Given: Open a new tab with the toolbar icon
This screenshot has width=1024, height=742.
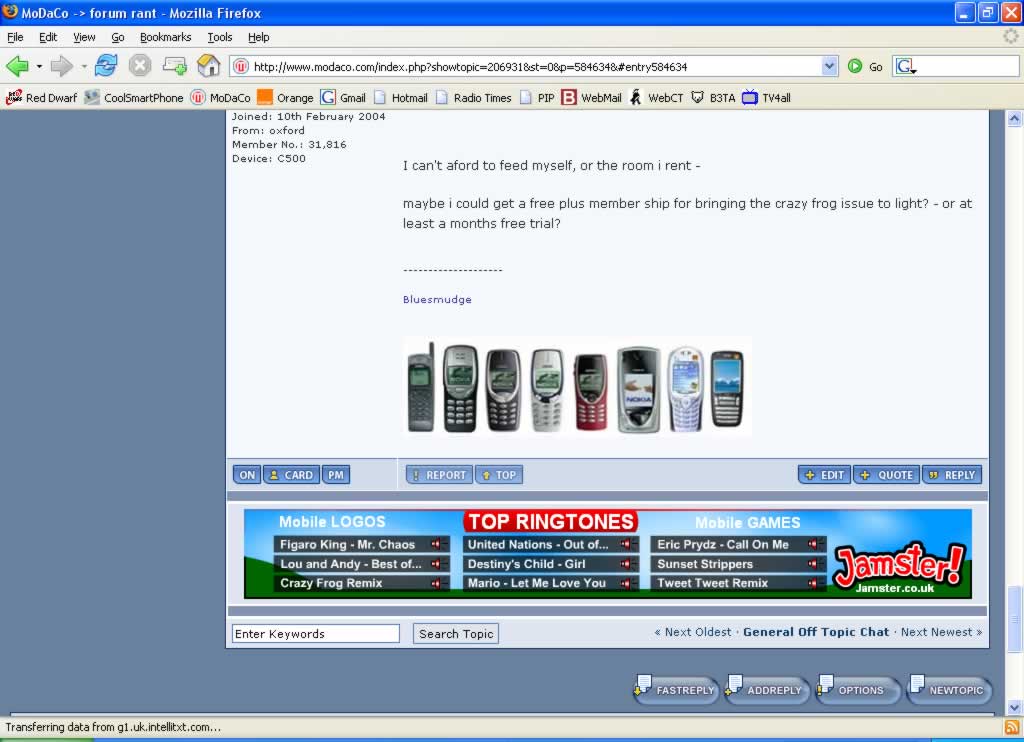Looking at the screenshot, I should tap(174, 66).
